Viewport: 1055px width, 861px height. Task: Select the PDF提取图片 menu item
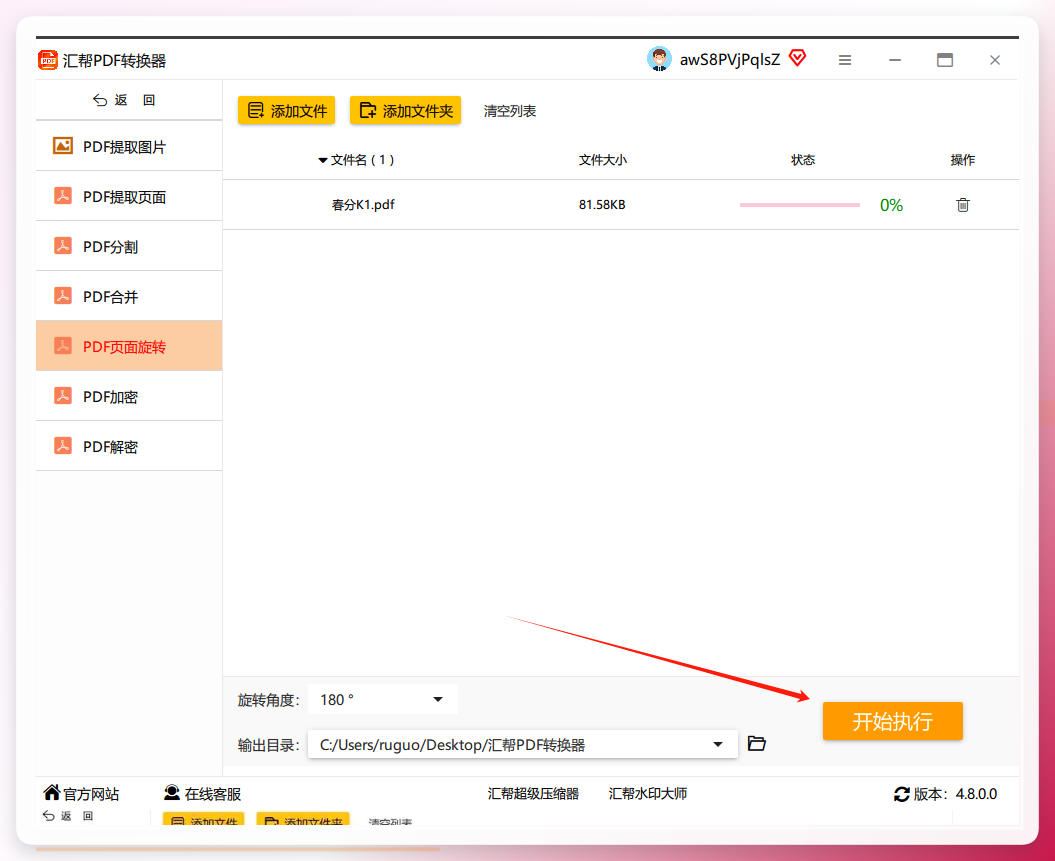point(129,146)
